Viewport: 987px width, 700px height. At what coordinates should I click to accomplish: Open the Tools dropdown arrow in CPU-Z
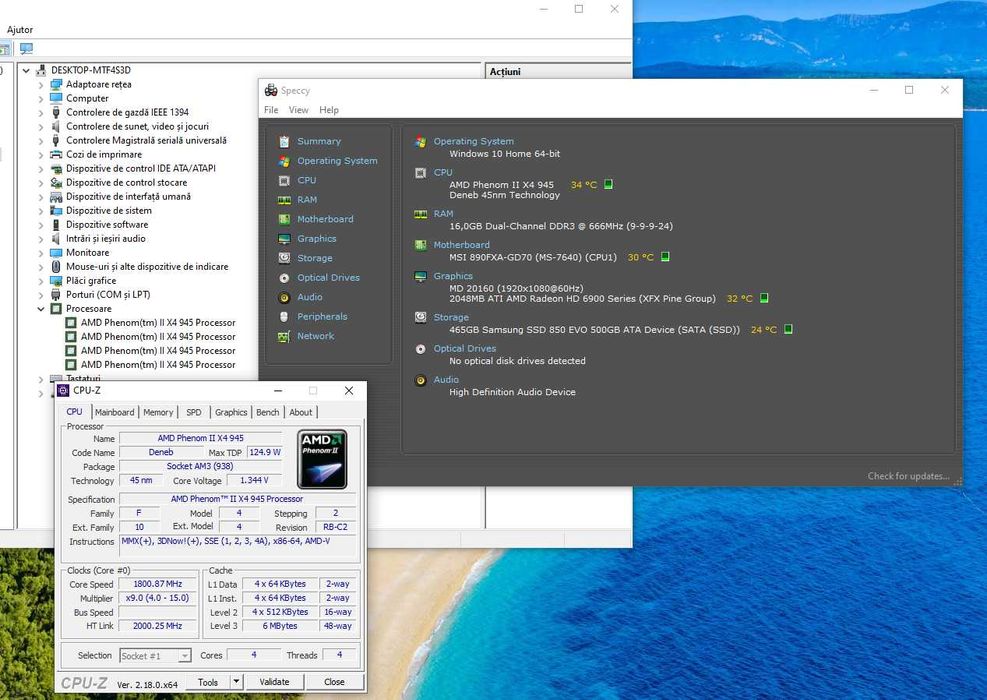pos(236,682)
